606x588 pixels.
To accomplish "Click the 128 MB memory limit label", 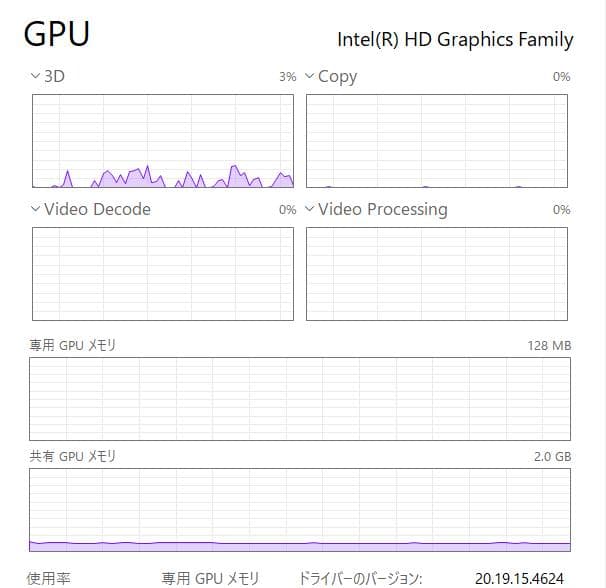I will [549, 346].
